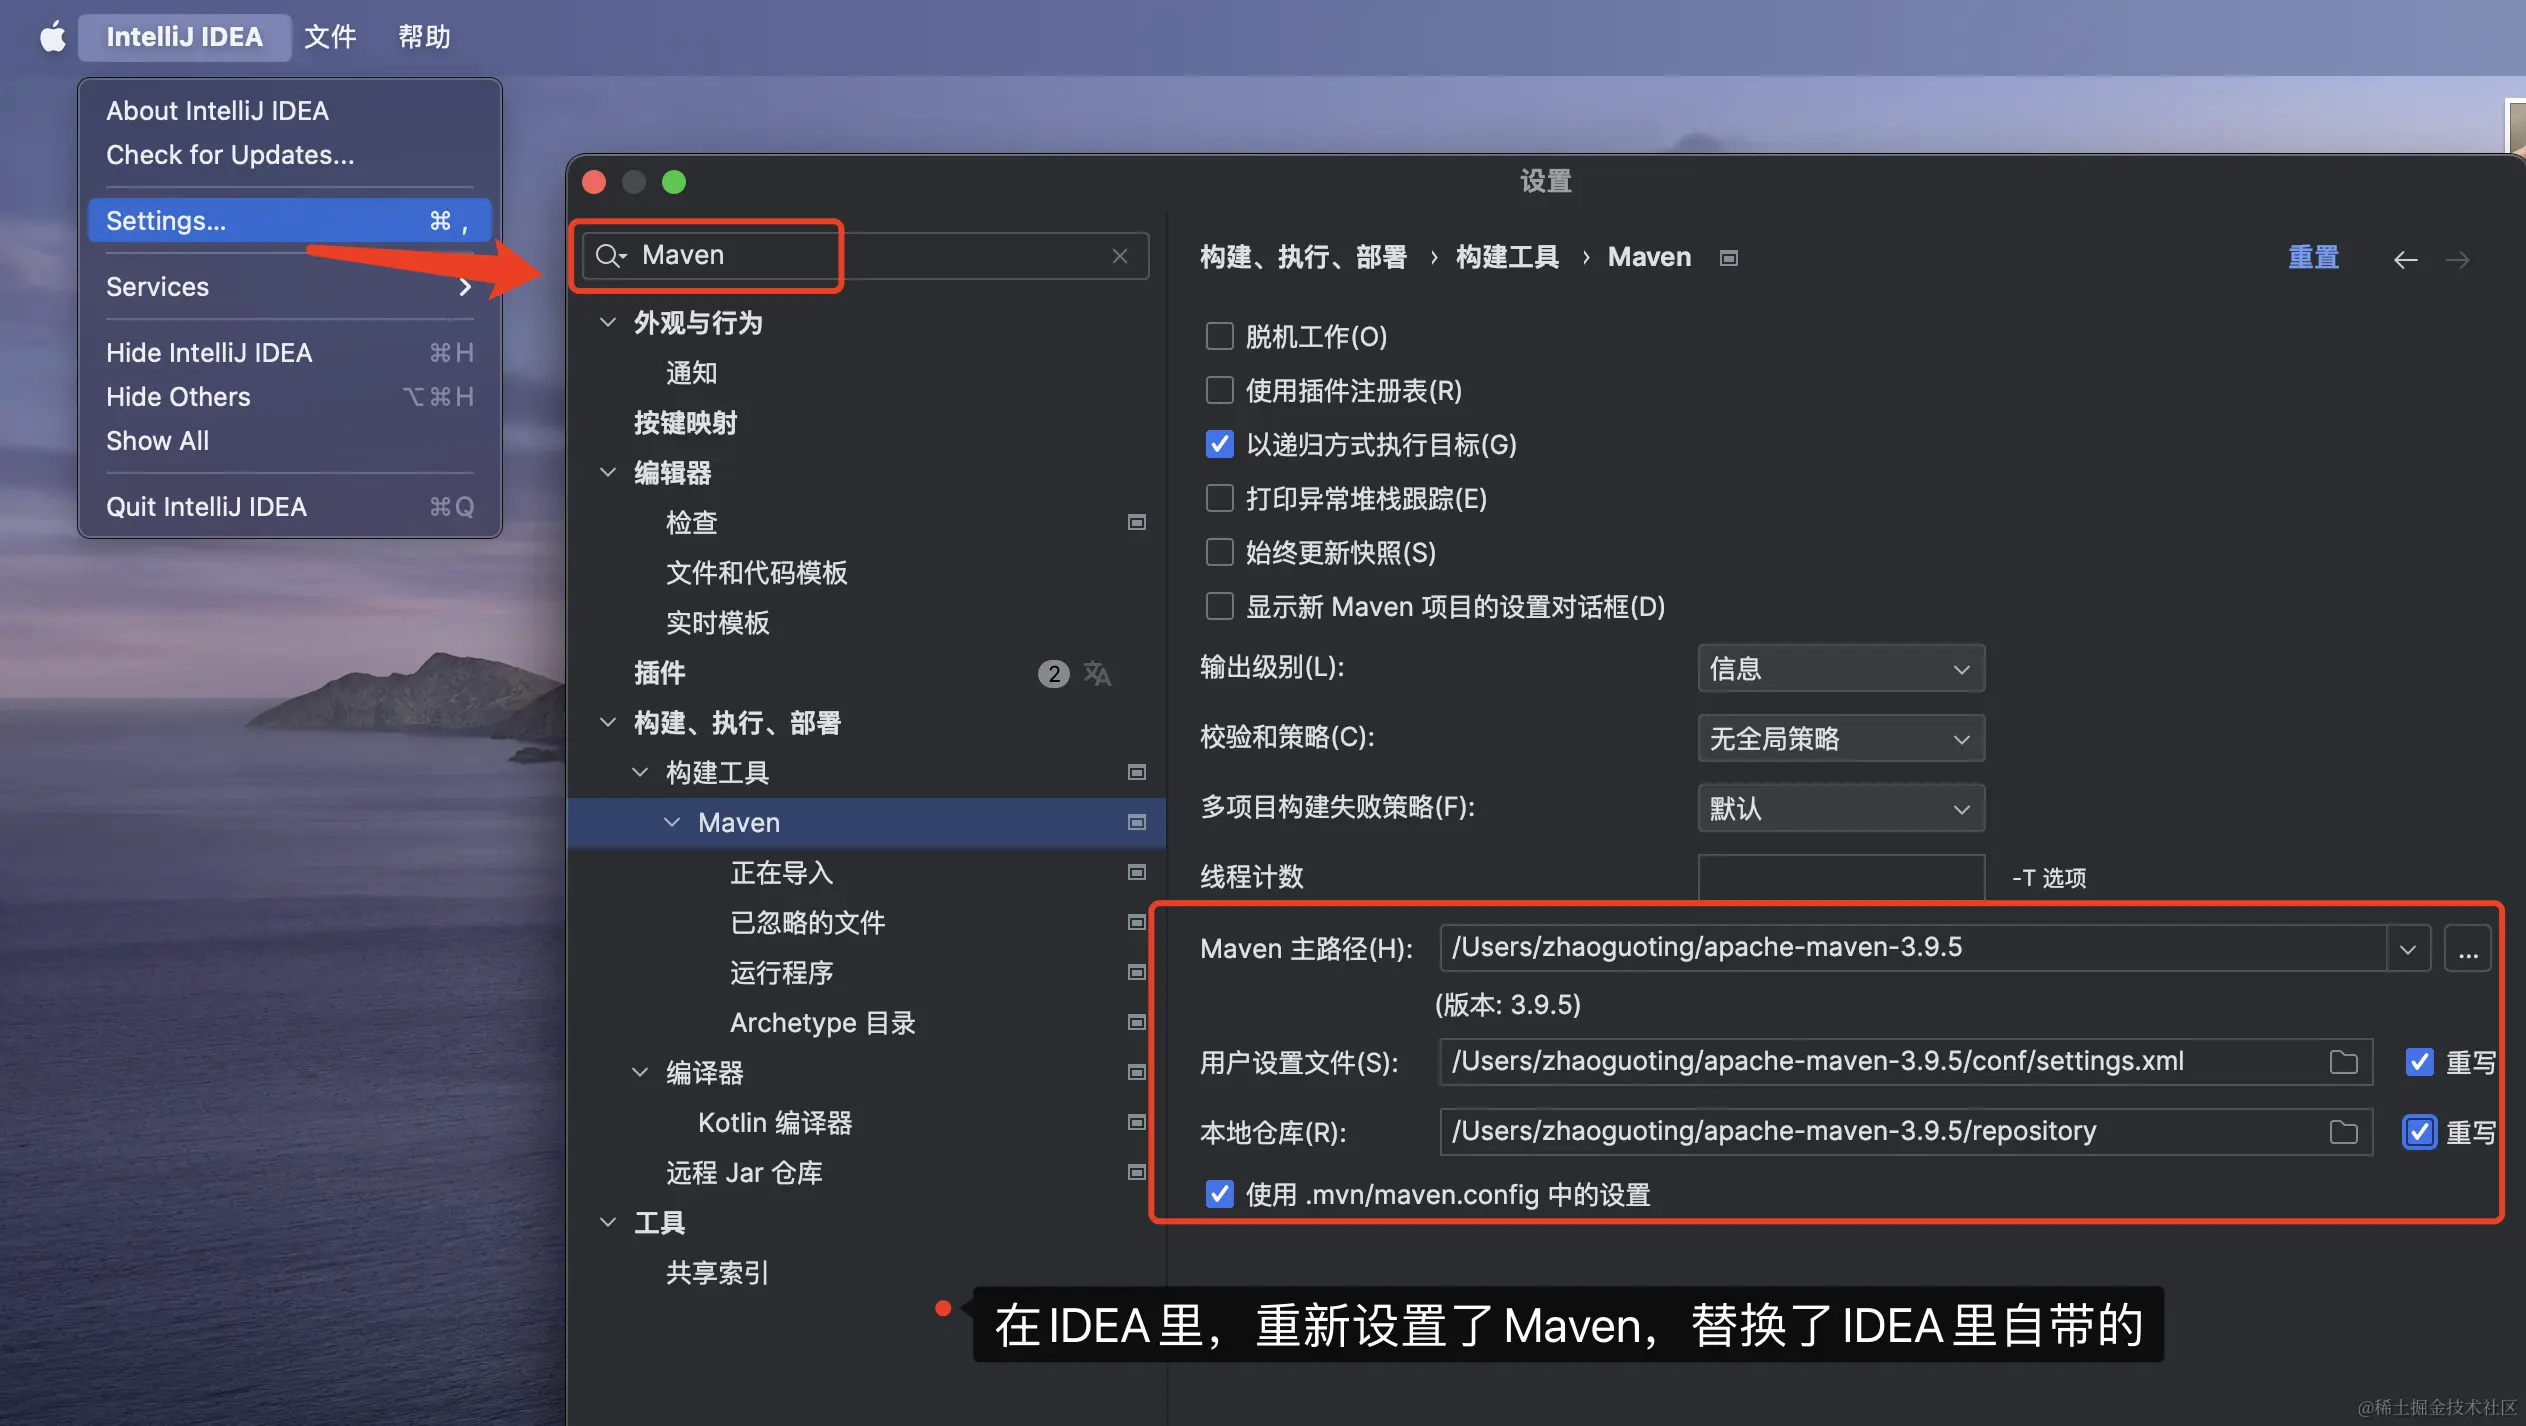Click the project icon on 远程 Jar 仓库 row
The height and width of the screenshot is (1426, 2526).
click(x=1137, y=1172)
